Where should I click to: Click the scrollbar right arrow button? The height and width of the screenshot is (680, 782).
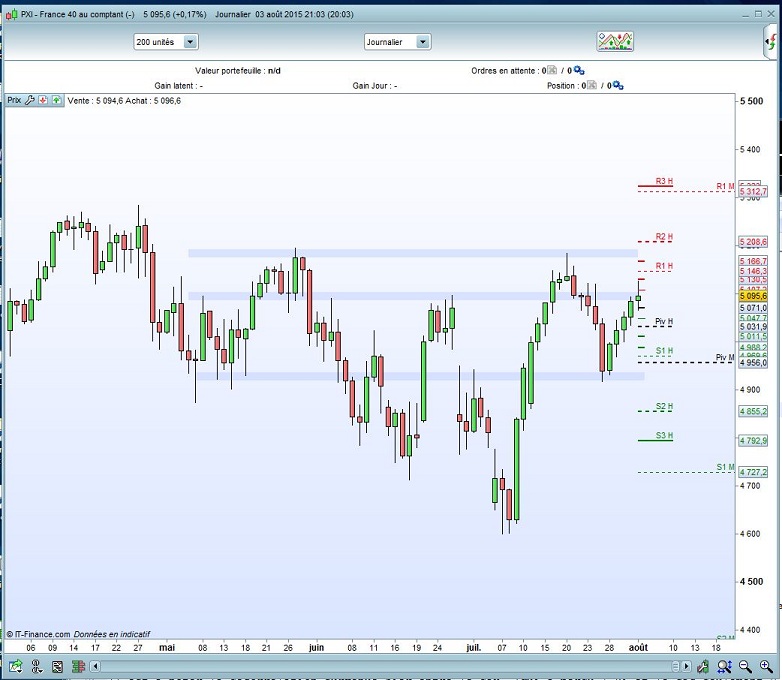click(687, 666)
